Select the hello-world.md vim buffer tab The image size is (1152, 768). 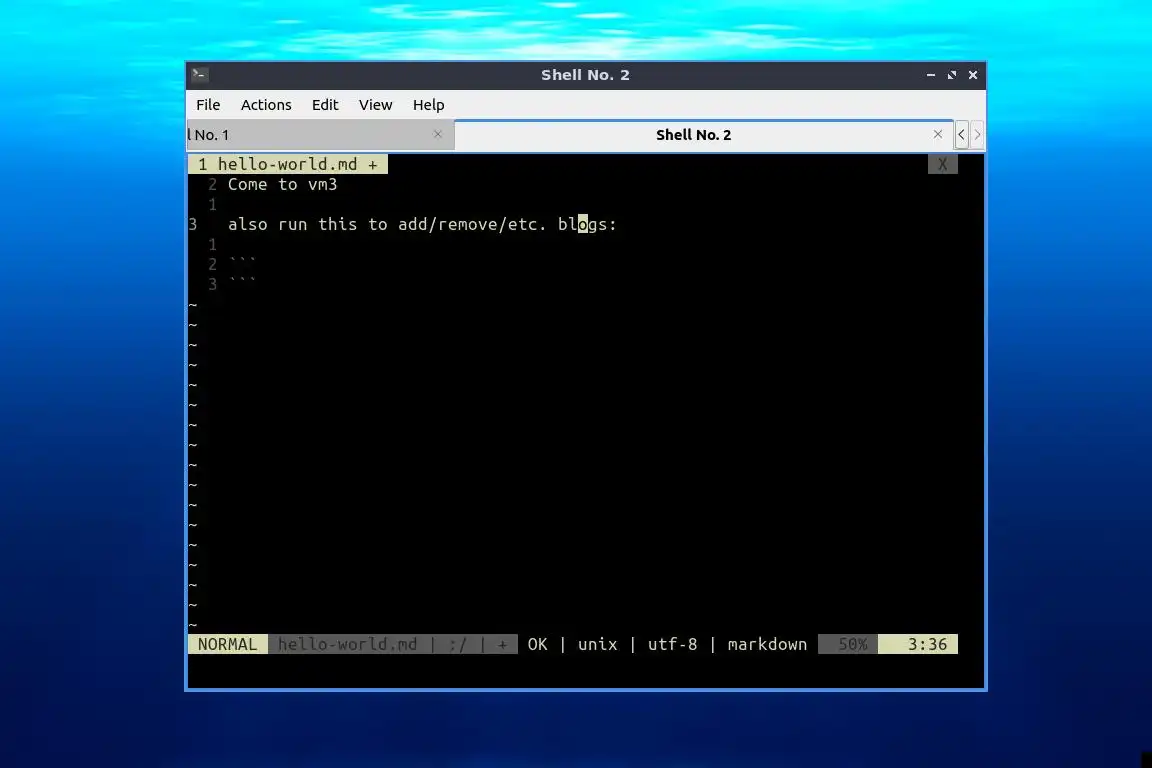tap(288, 165)
